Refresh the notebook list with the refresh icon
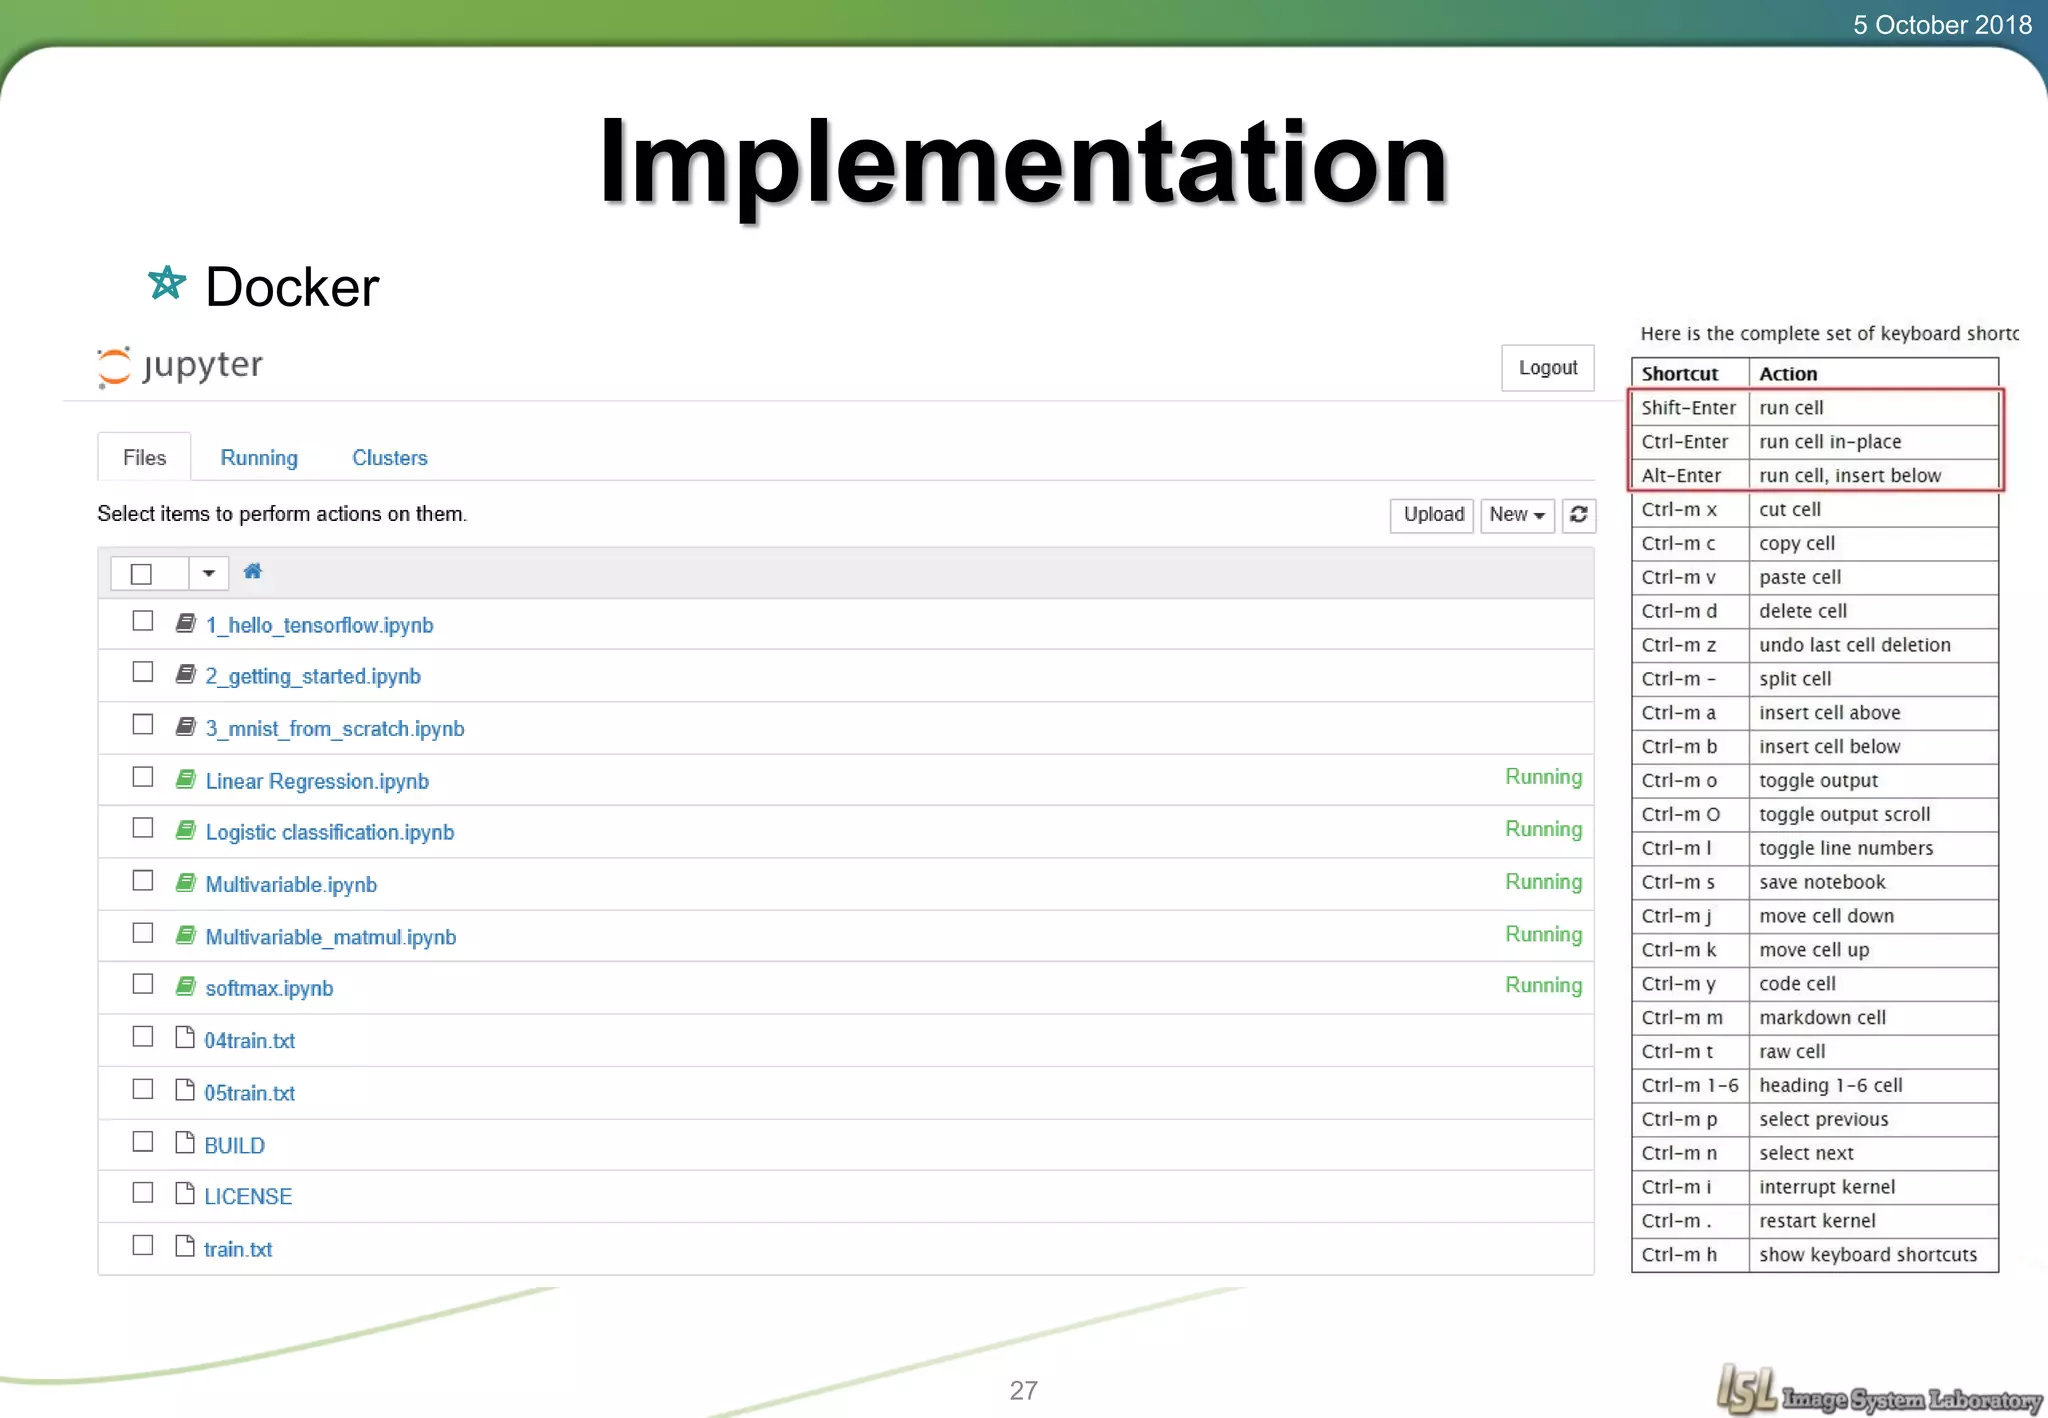 tap(1579, 515)
